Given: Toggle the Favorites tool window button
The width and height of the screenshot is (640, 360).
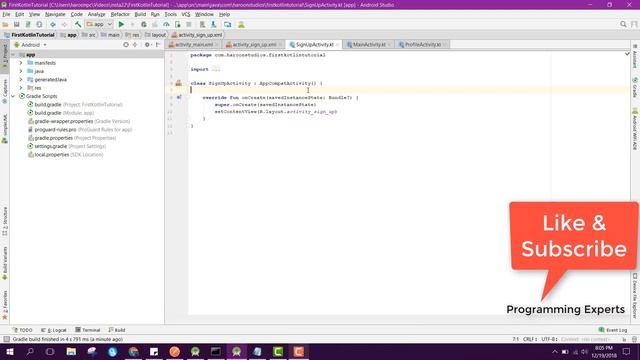Looking at the screenshot, I should pyautogui.click(x=5, y=305).
